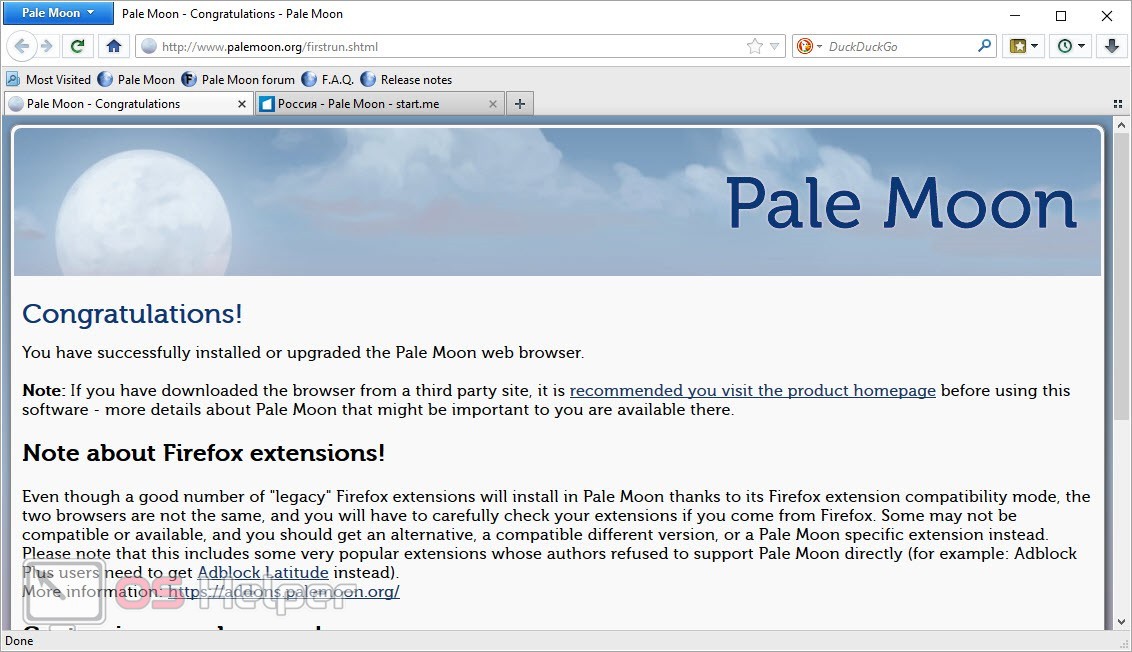
Task: Open the Adblock Latitude link
Action: pyautogui.click(x=263, y=573)
